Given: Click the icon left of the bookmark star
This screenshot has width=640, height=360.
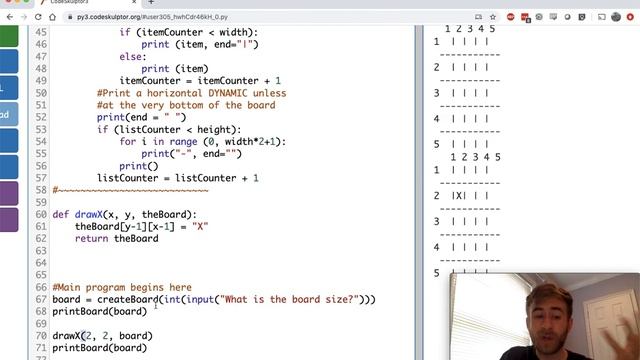Looking at the screenshot, I should click(478, 17).
